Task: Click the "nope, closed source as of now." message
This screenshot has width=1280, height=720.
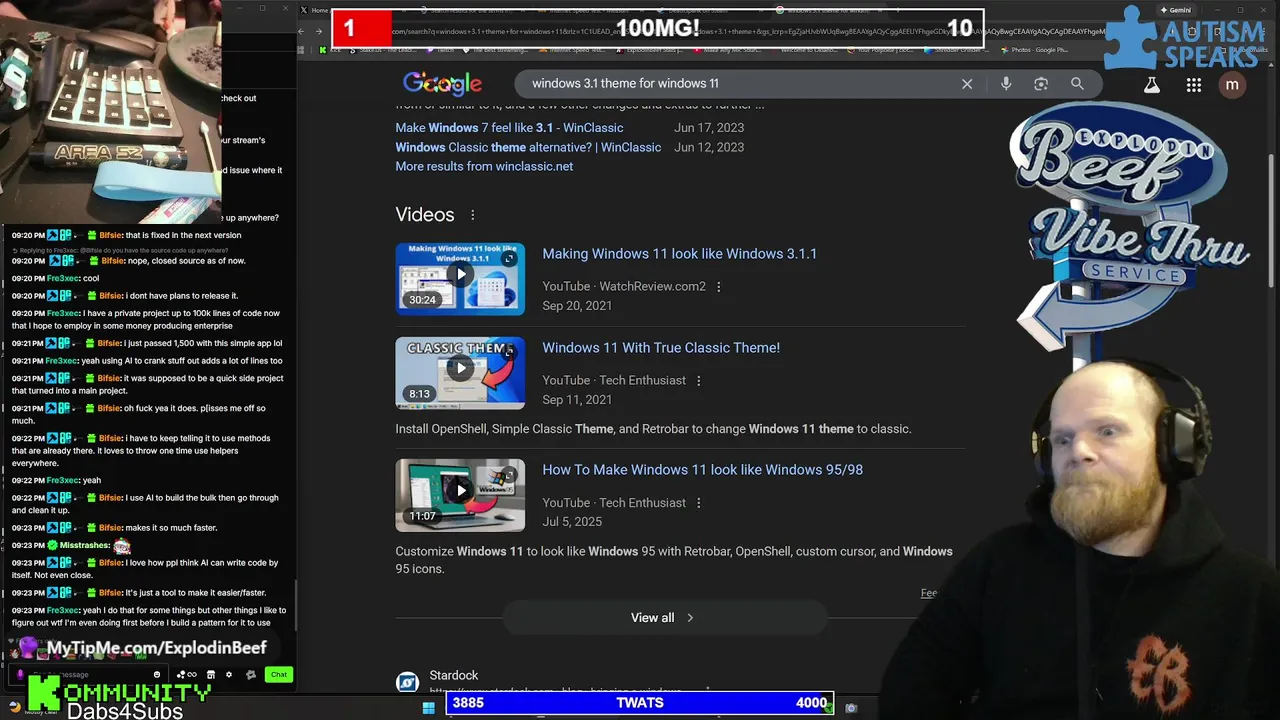Action: (187, 261)
